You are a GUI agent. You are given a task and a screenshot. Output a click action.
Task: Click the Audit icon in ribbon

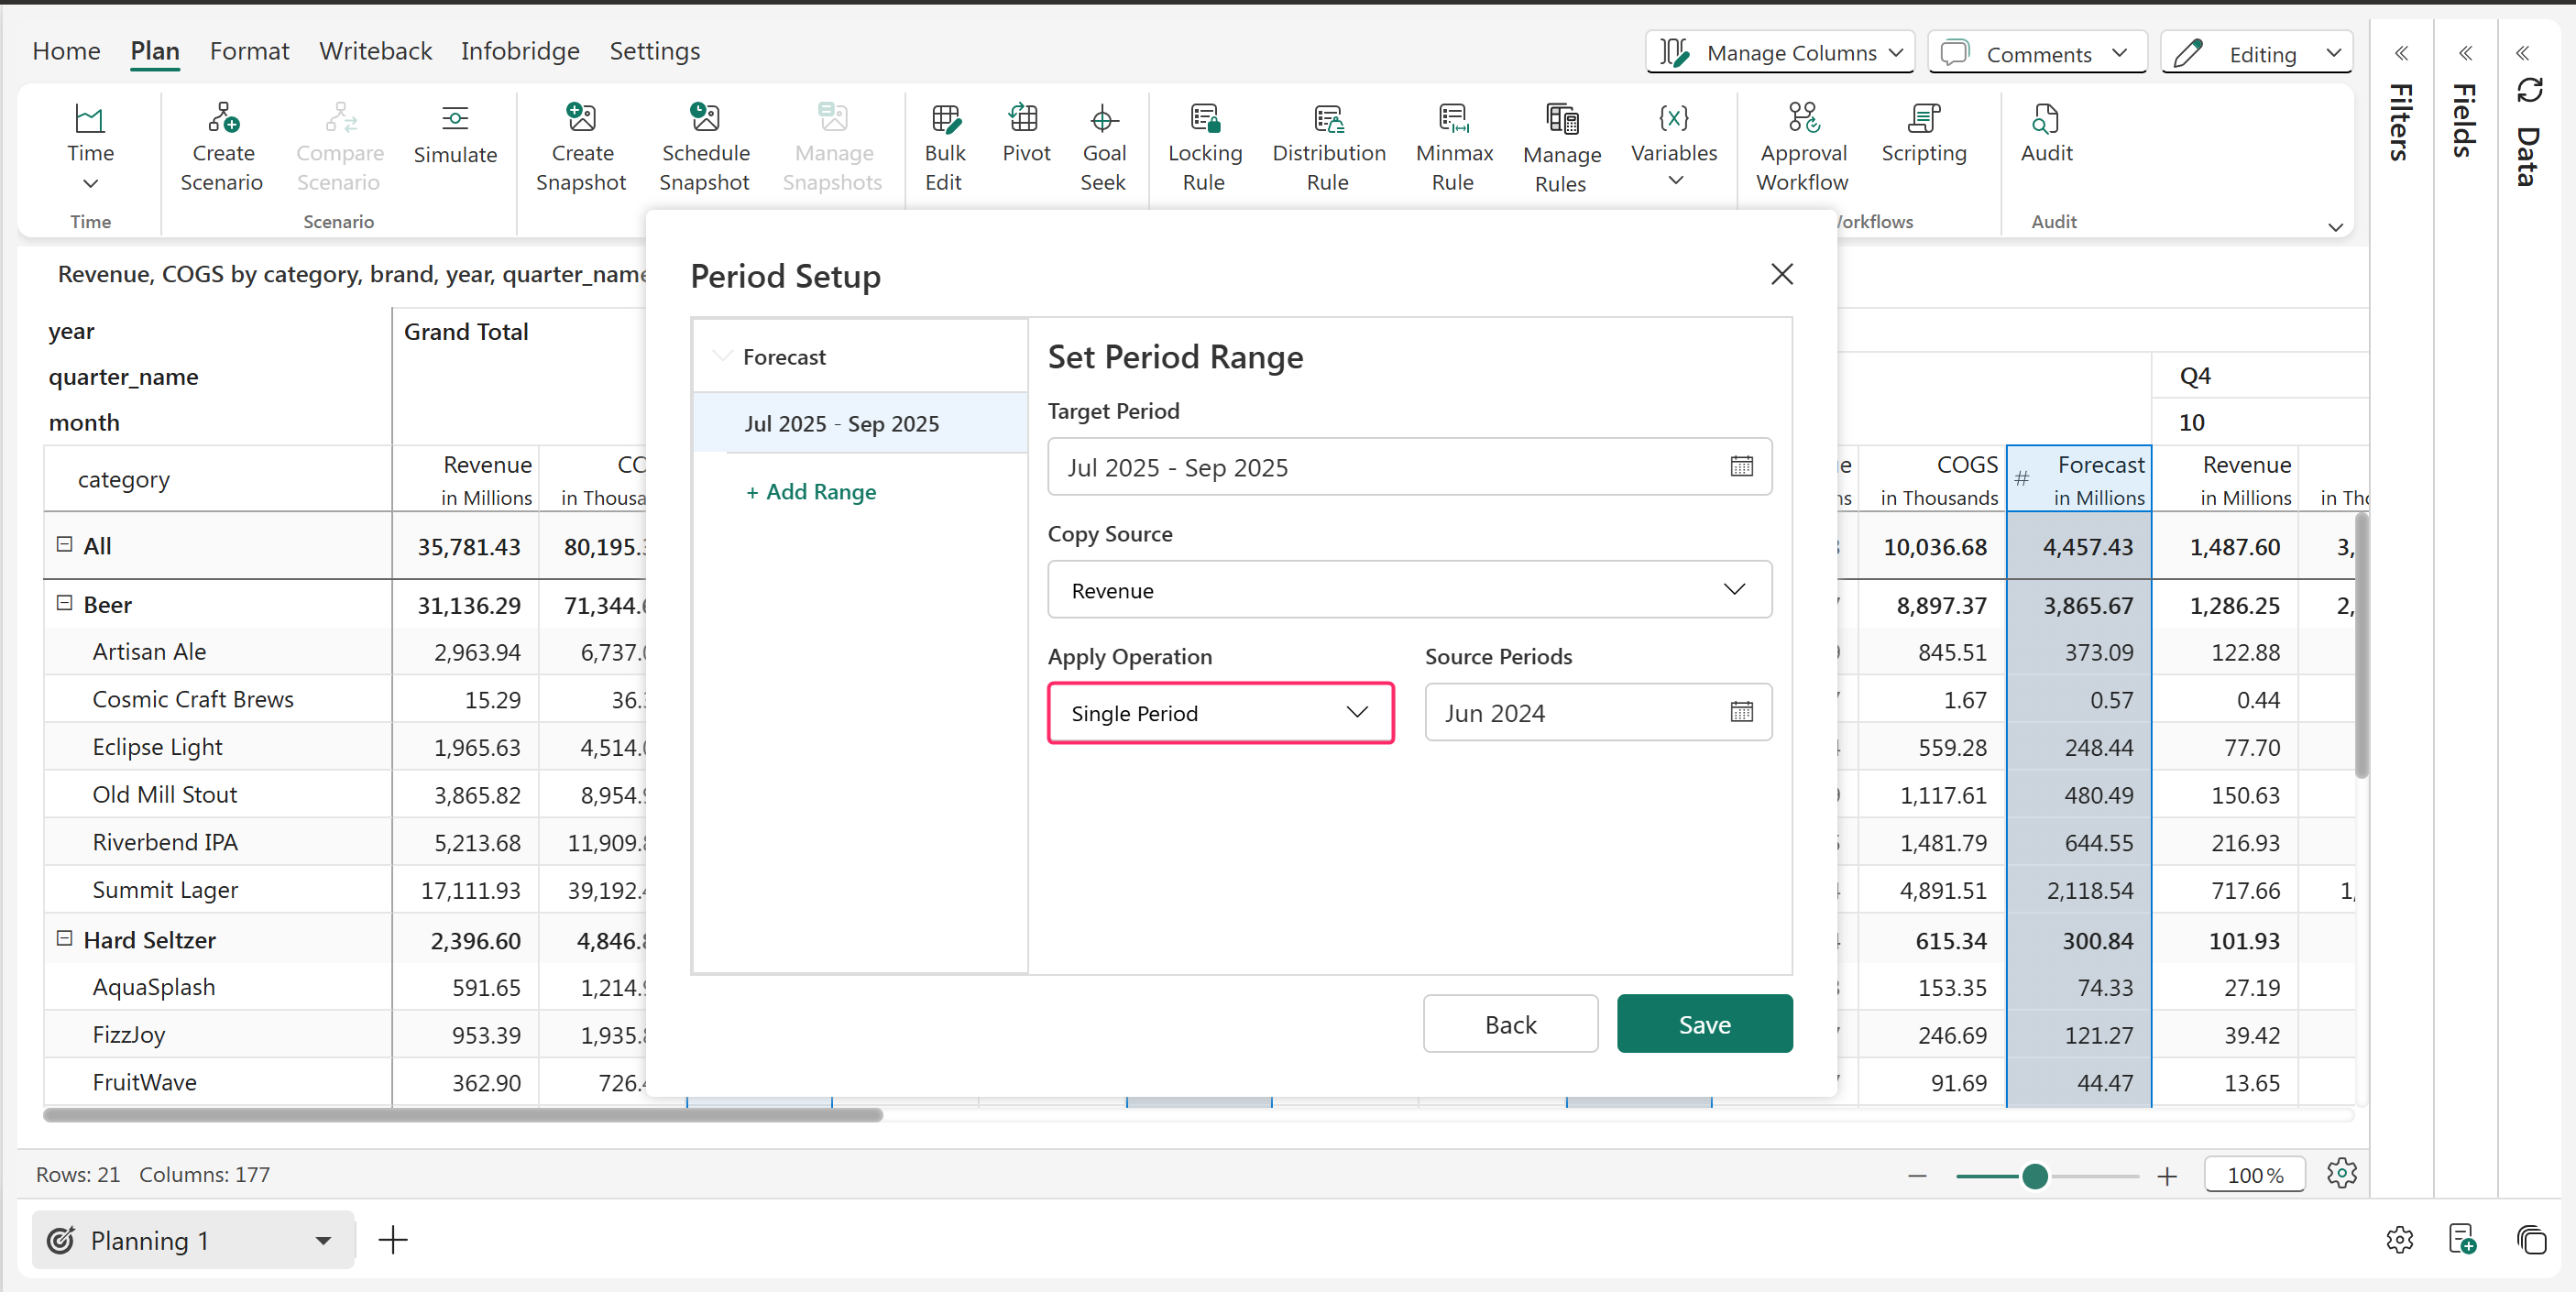(x=2045, y=119)
